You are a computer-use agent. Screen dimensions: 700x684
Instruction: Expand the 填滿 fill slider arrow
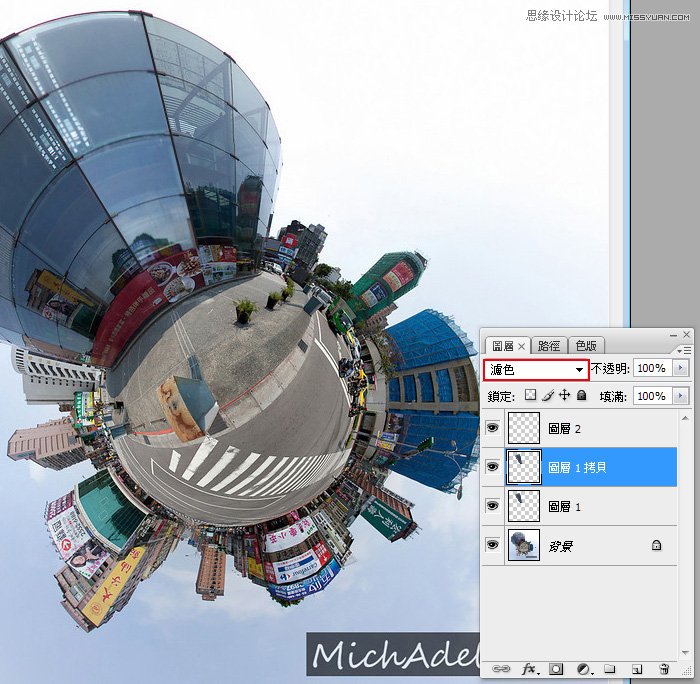click(682, 396)
